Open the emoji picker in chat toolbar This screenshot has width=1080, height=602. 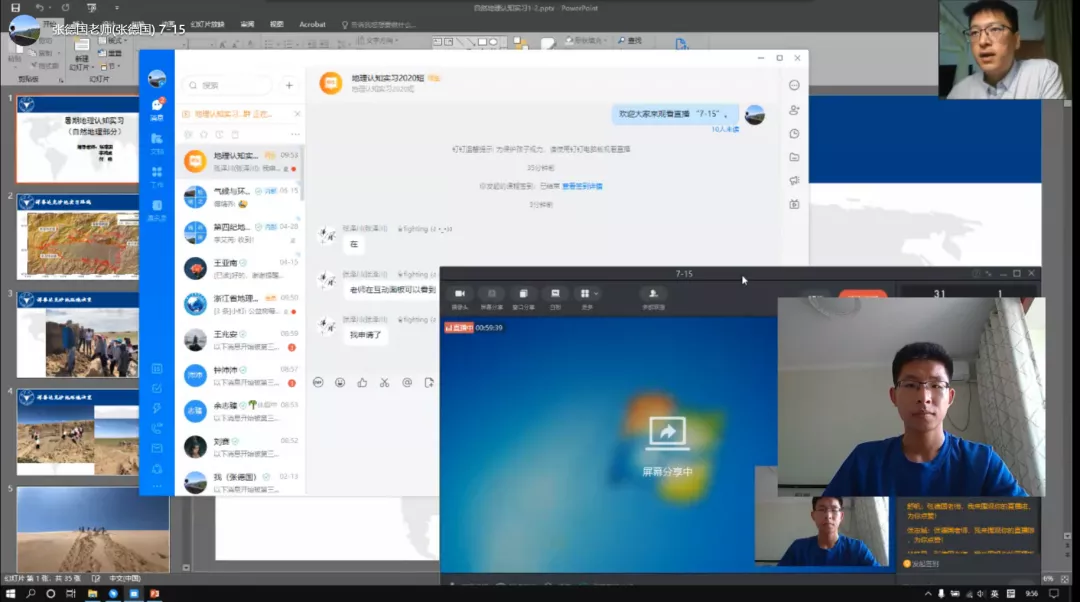(340, 382)
